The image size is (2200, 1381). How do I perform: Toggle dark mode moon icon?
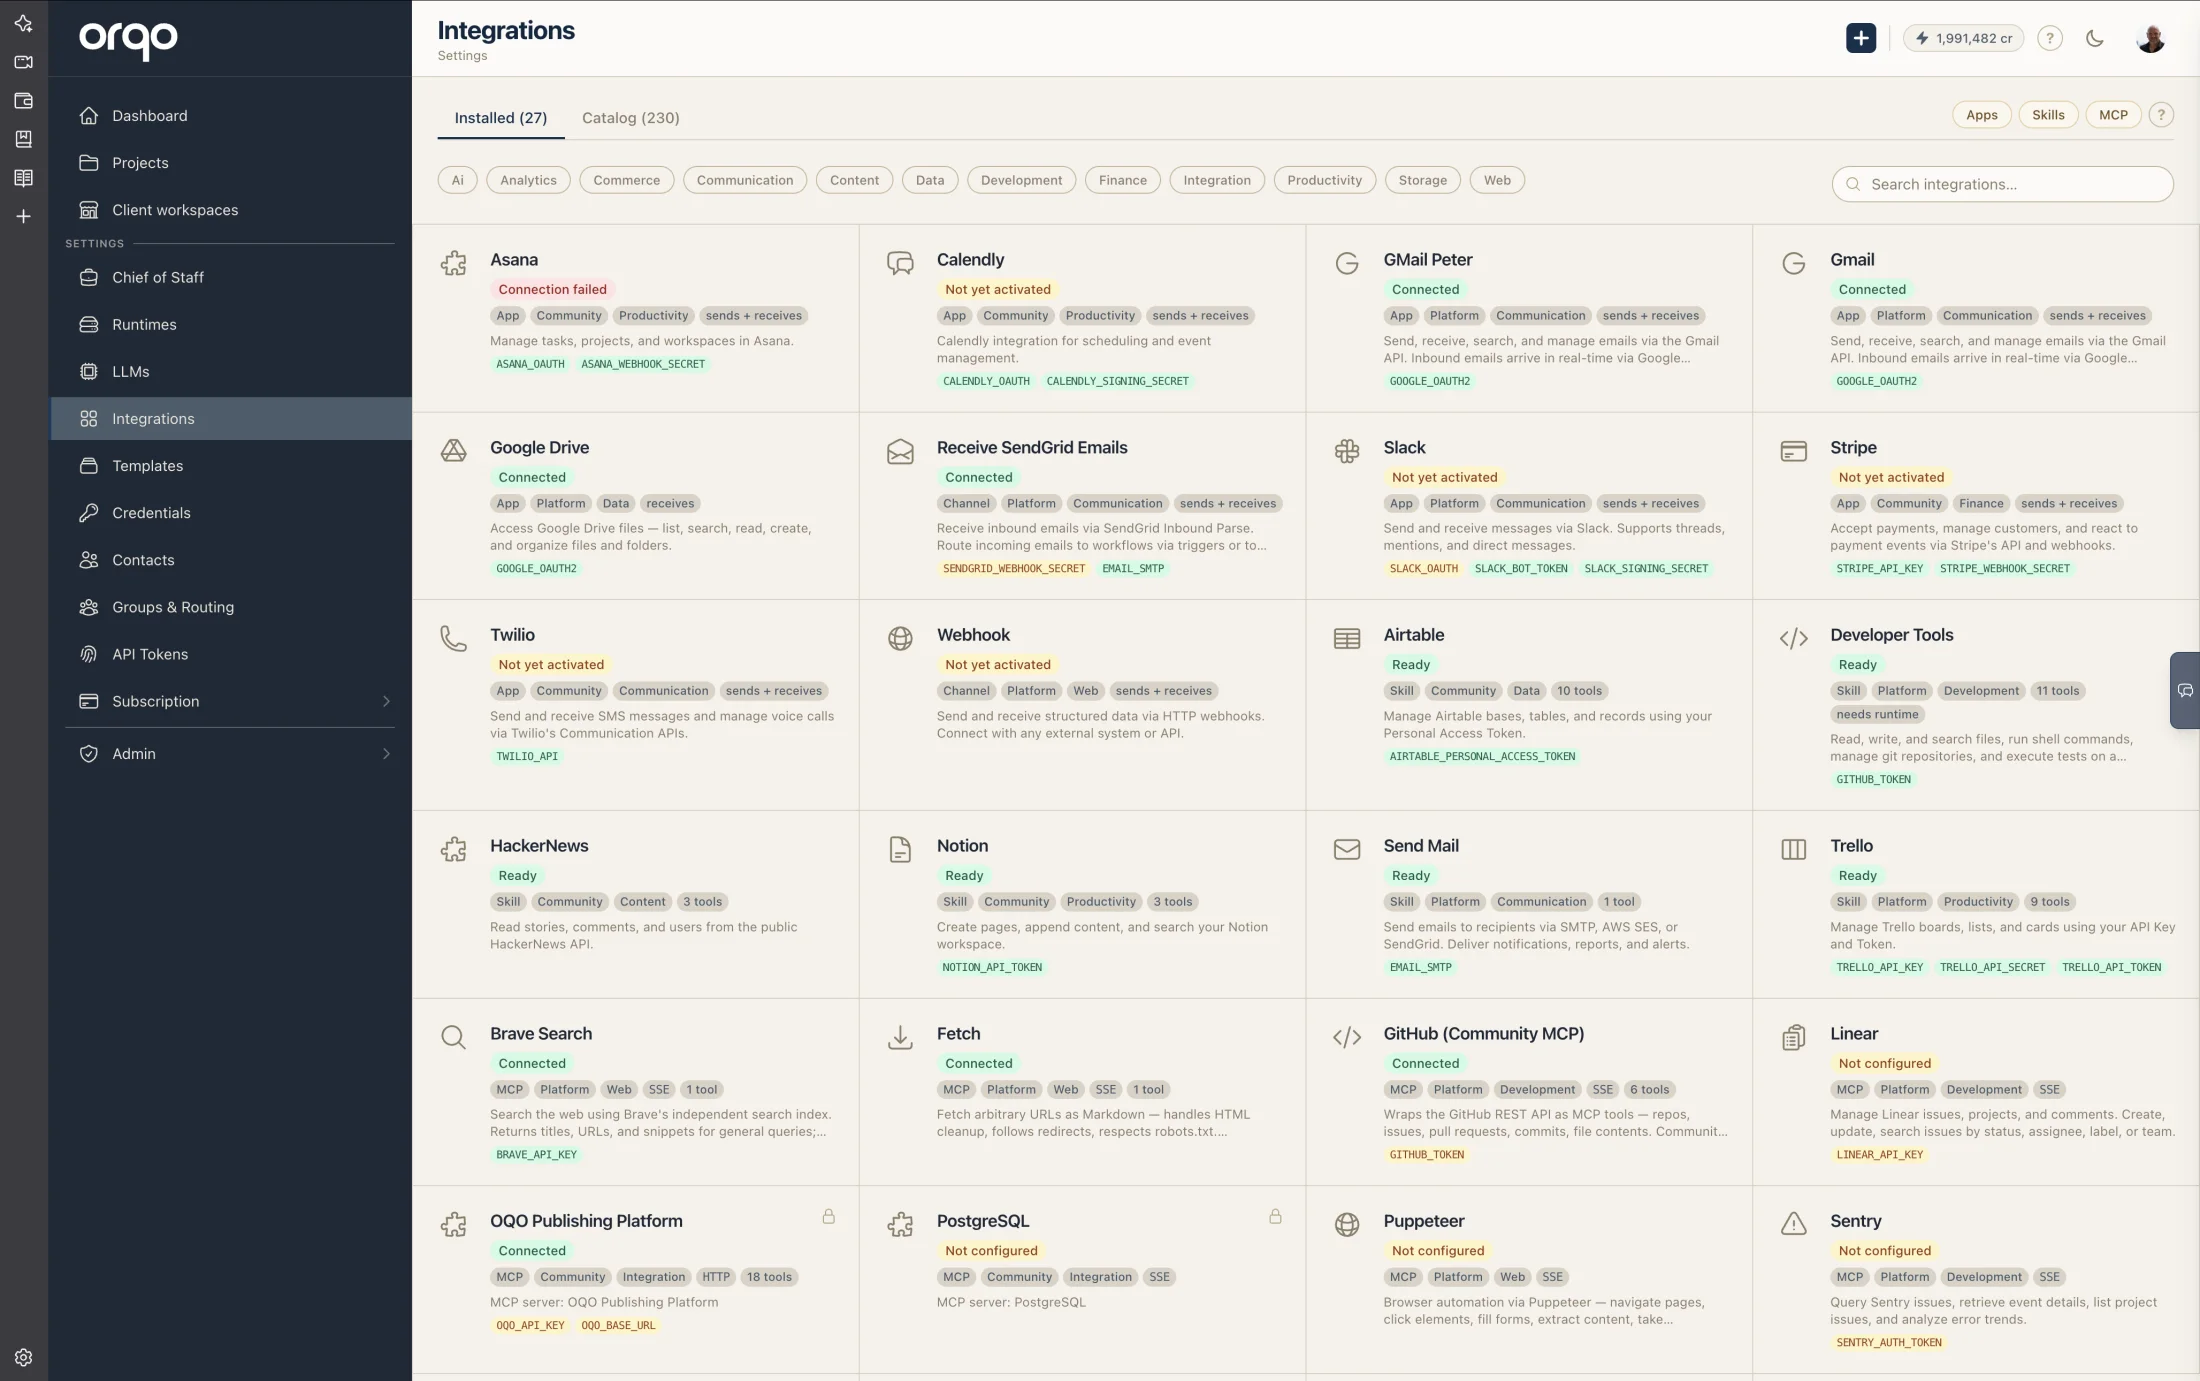click(x=2095, y=38)
